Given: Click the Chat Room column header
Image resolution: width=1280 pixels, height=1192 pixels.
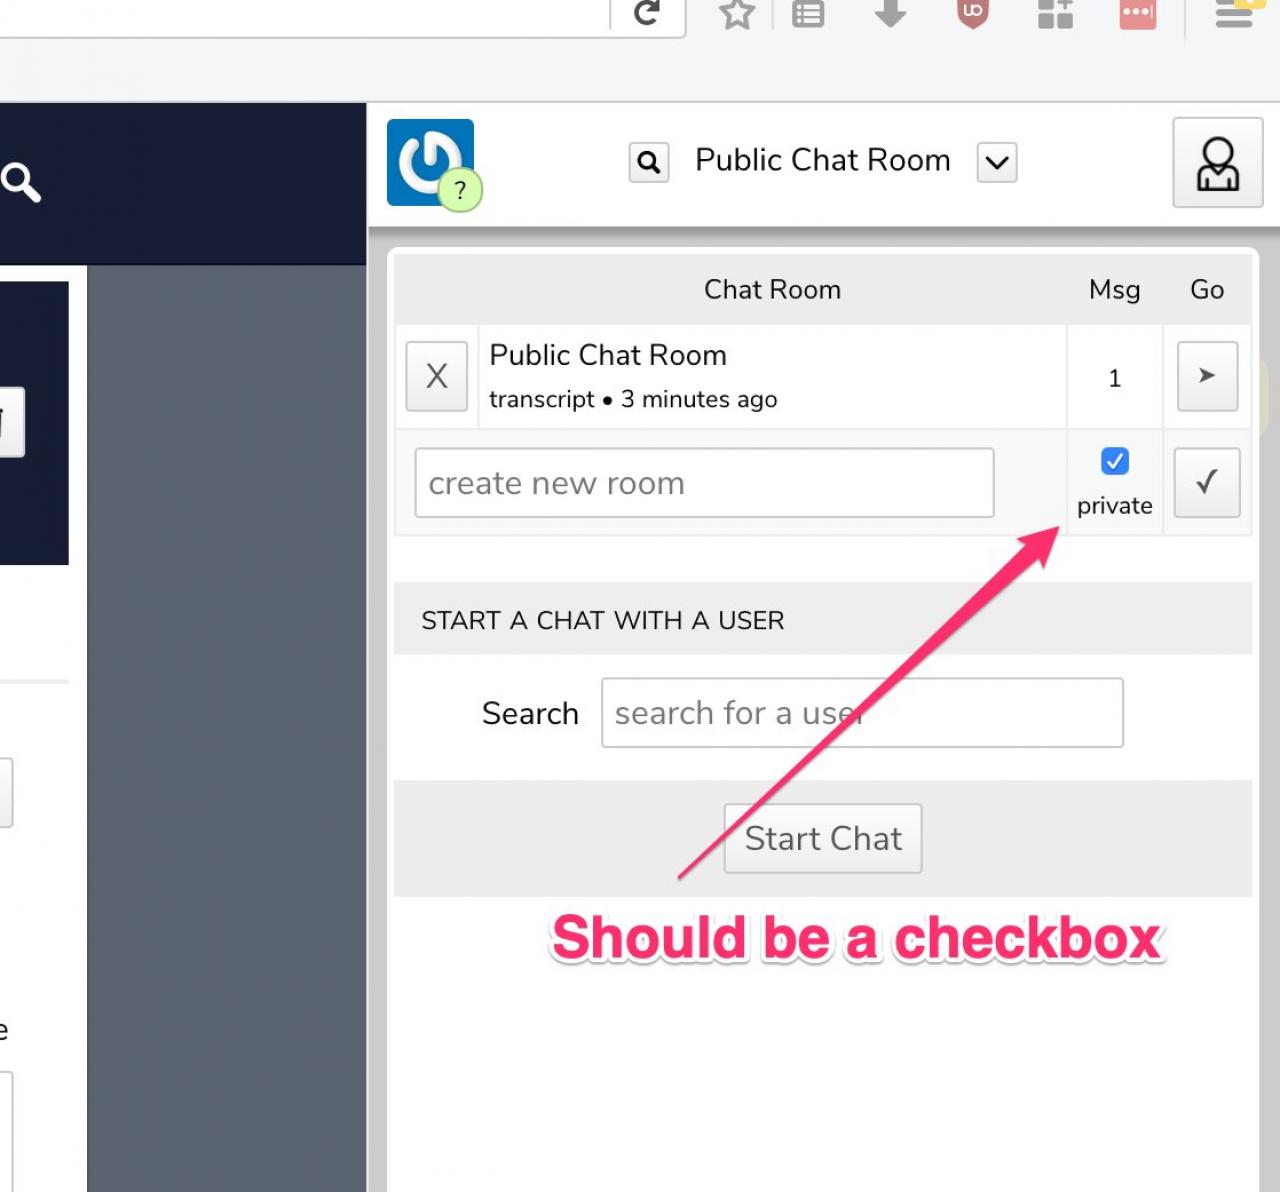Looking at the screenshot, I should (772, 289).
